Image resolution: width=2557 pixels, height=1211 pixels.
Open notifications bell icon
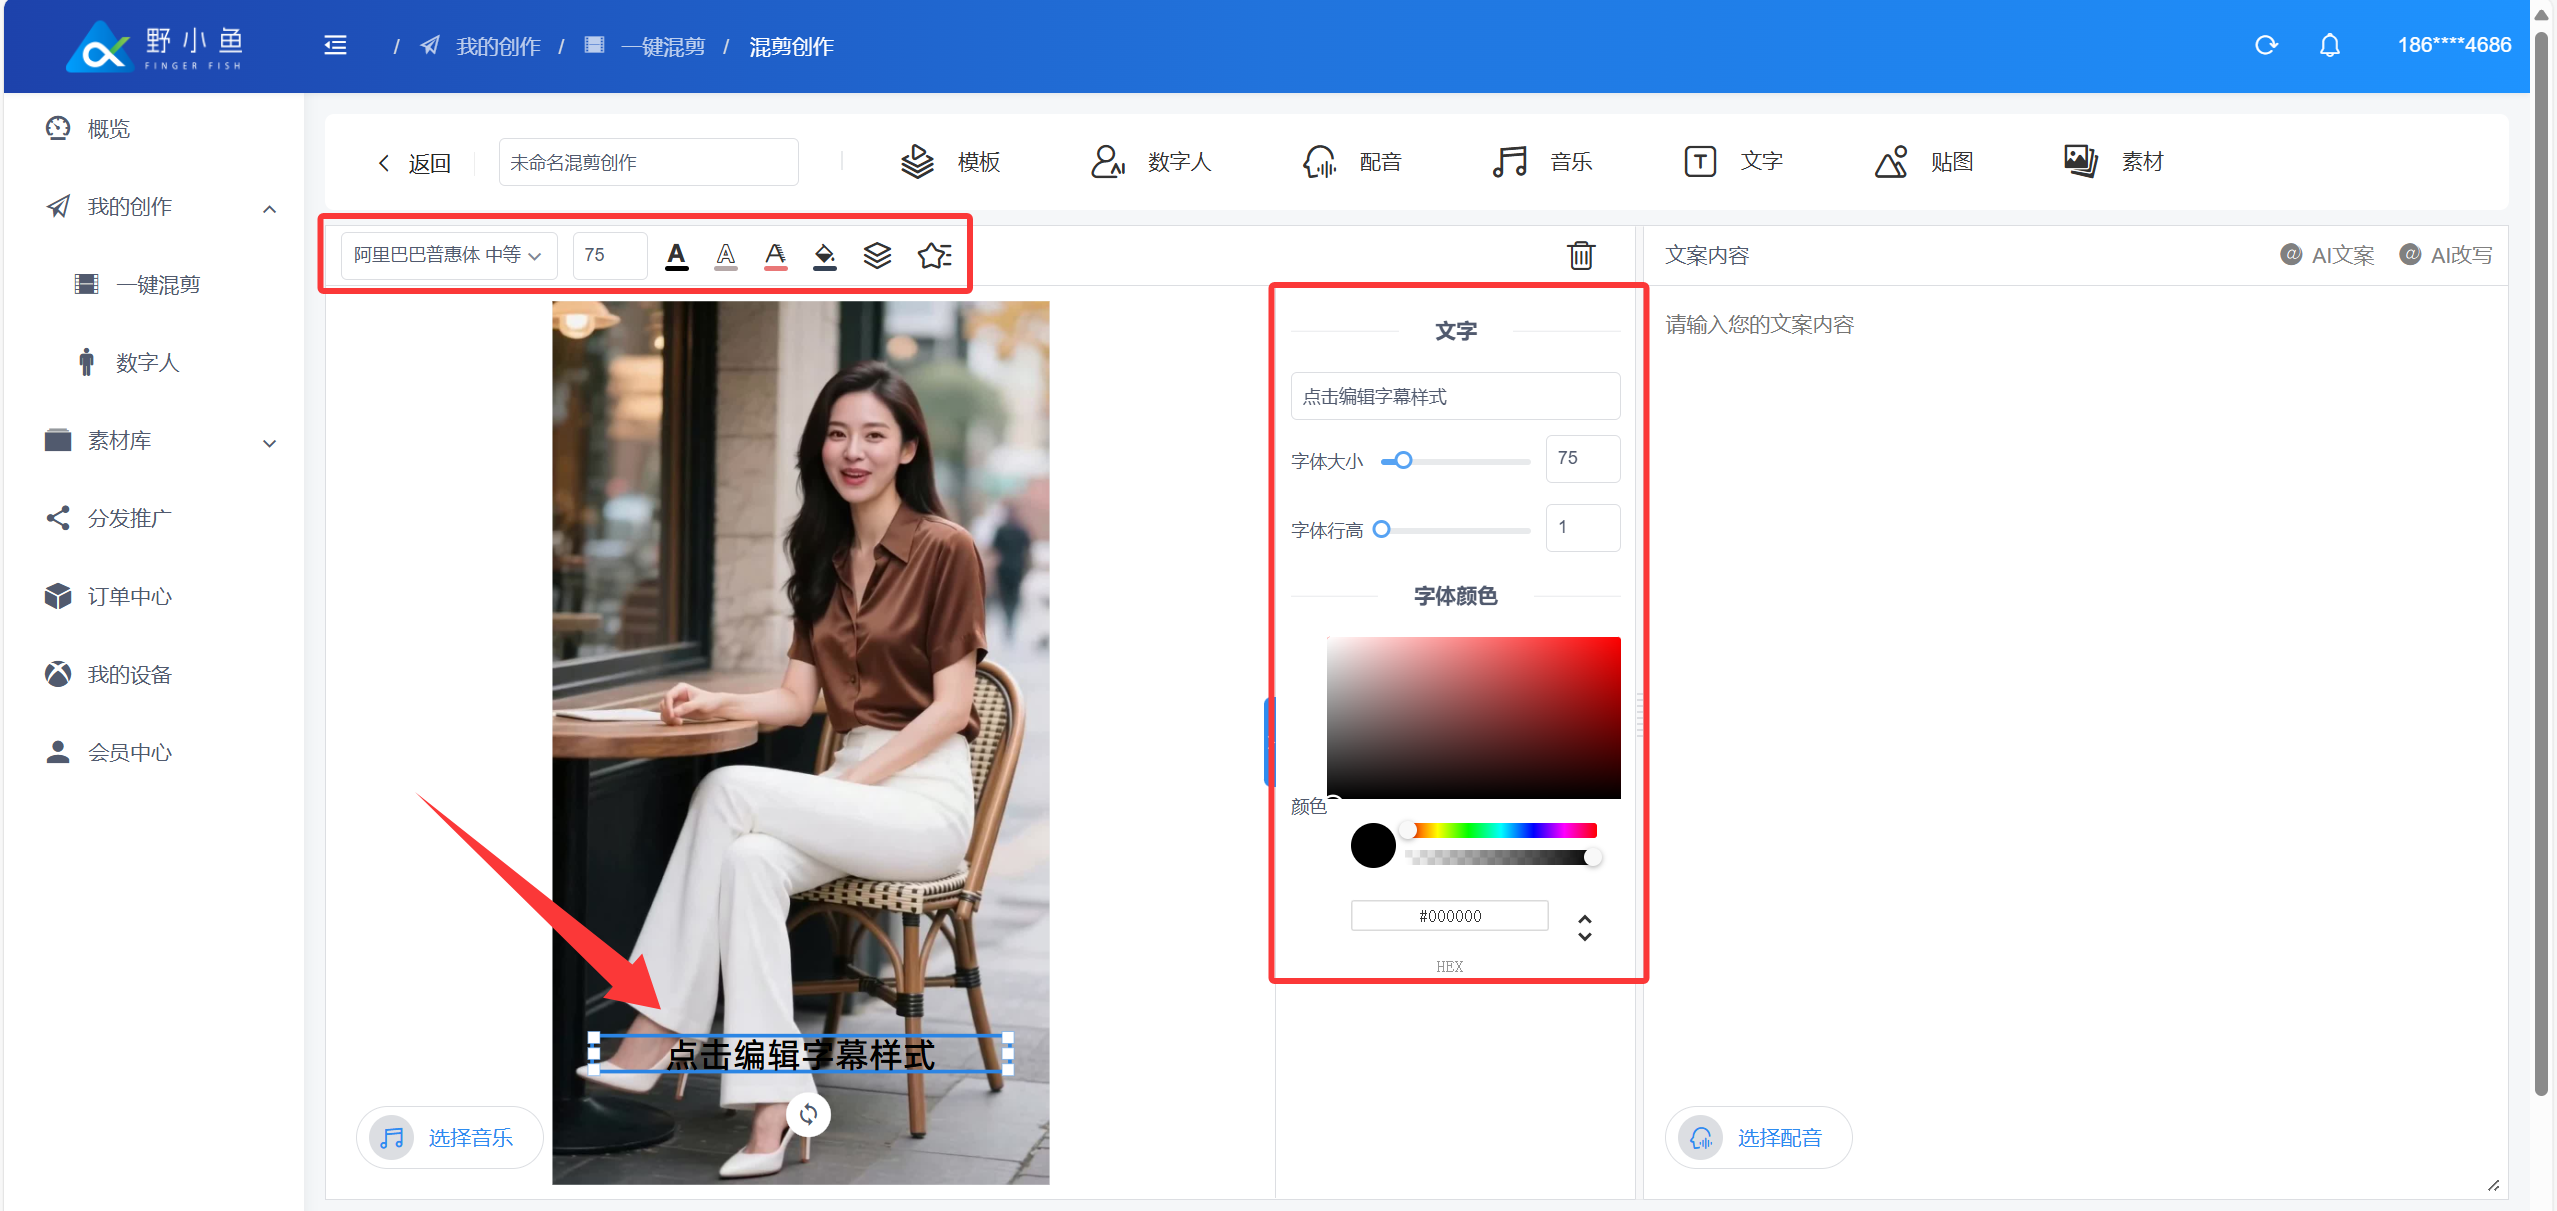click(x=2330, y=46)
